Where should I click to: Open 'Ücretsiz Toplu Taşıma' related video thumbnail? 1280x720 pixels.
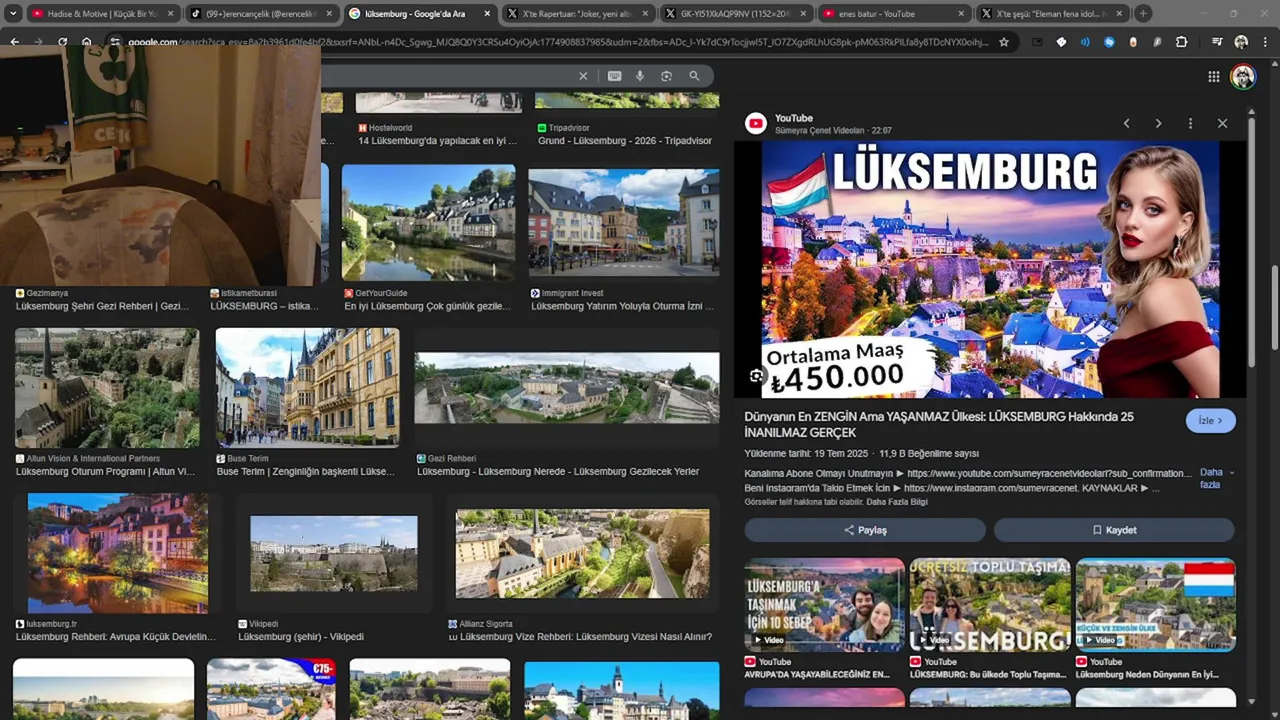(990, 606)
